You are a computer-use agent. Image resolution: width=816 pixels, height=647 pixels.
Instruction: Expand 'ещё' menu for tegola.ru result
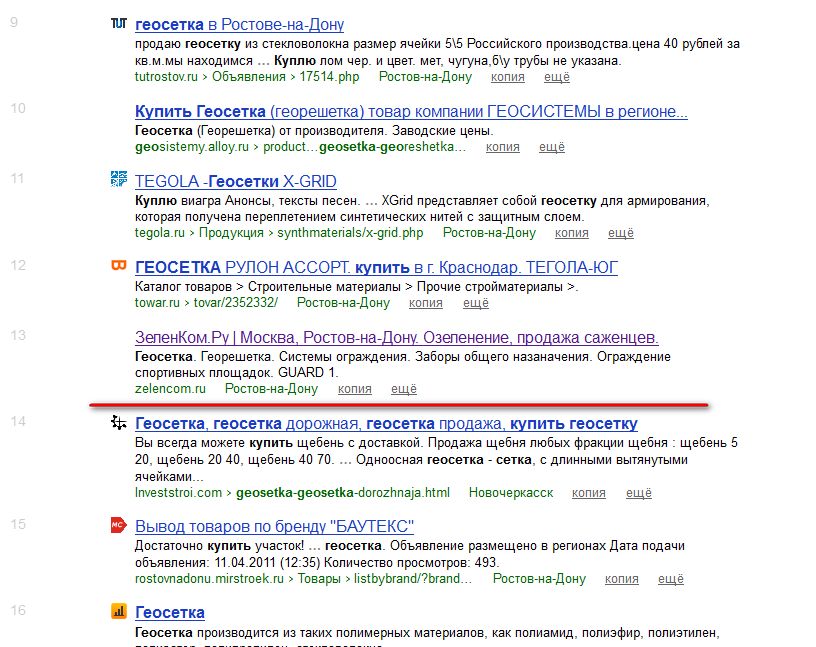[x=621, y=233]
